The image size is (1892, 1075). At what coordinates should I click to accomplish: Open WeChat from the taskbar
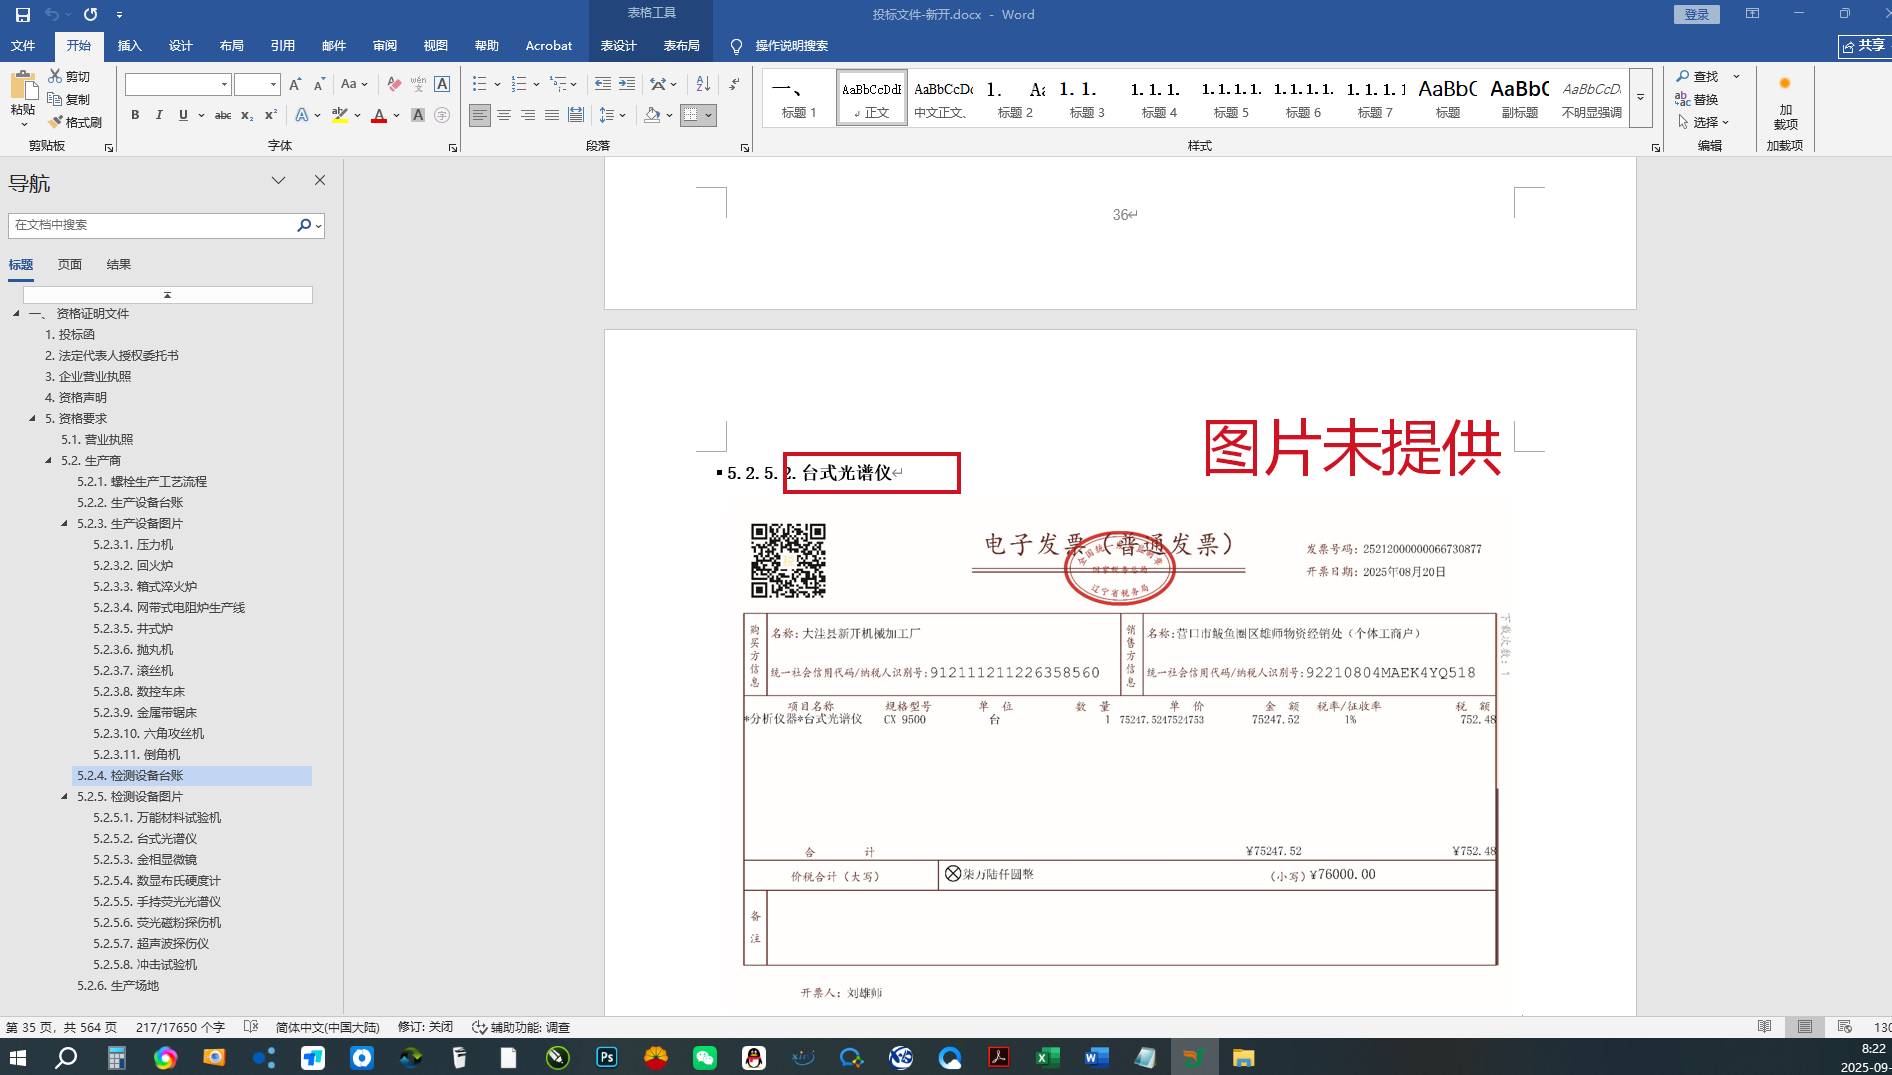(x=705, y=1057)
